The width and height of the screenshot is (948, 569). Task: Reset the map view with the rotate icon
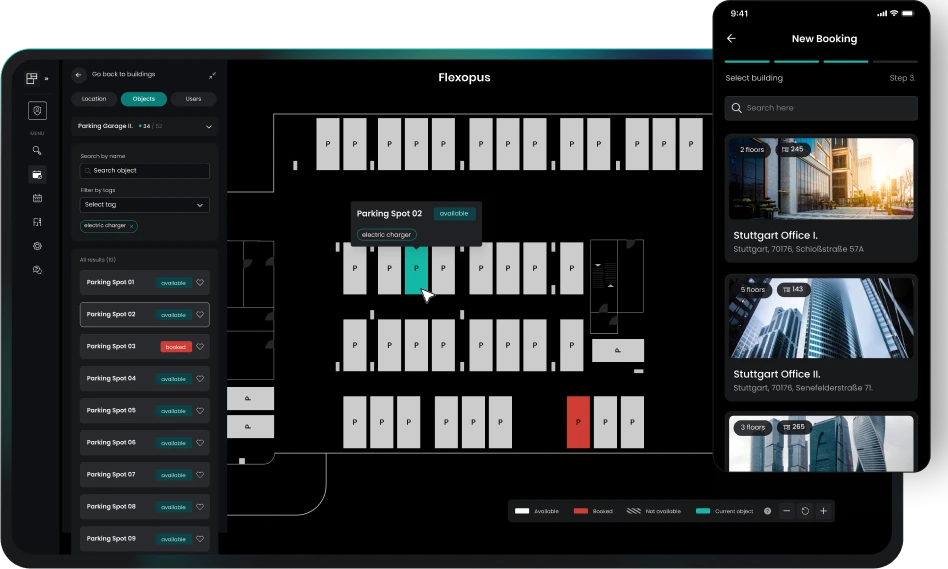tap(805, 511)
